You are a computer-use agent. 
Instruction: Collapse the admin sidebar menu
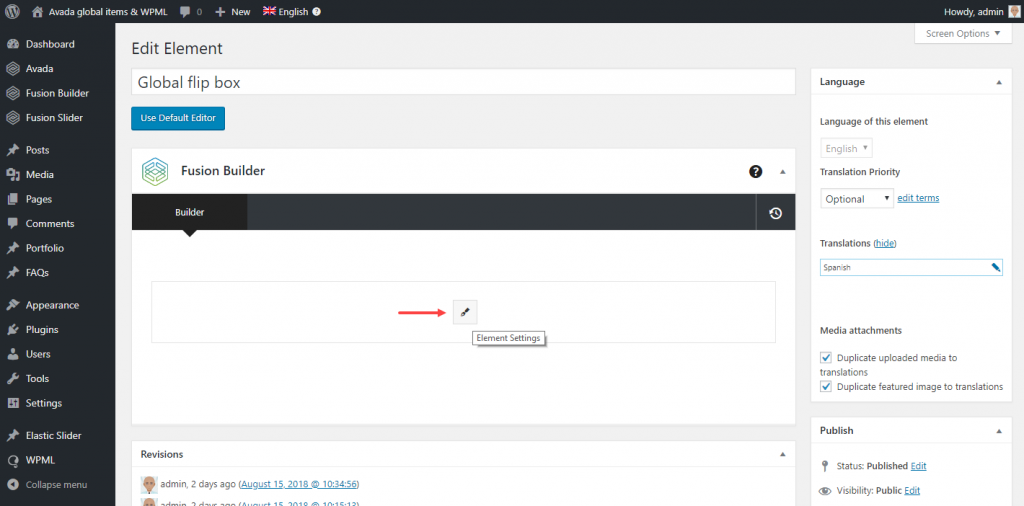click(x=47, y=484)
